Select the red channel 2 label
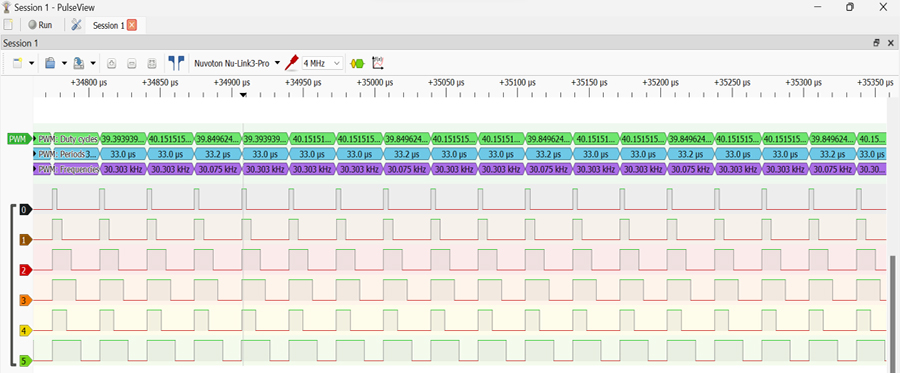Viewport: 900px width, 373px height. click(25, 270)
